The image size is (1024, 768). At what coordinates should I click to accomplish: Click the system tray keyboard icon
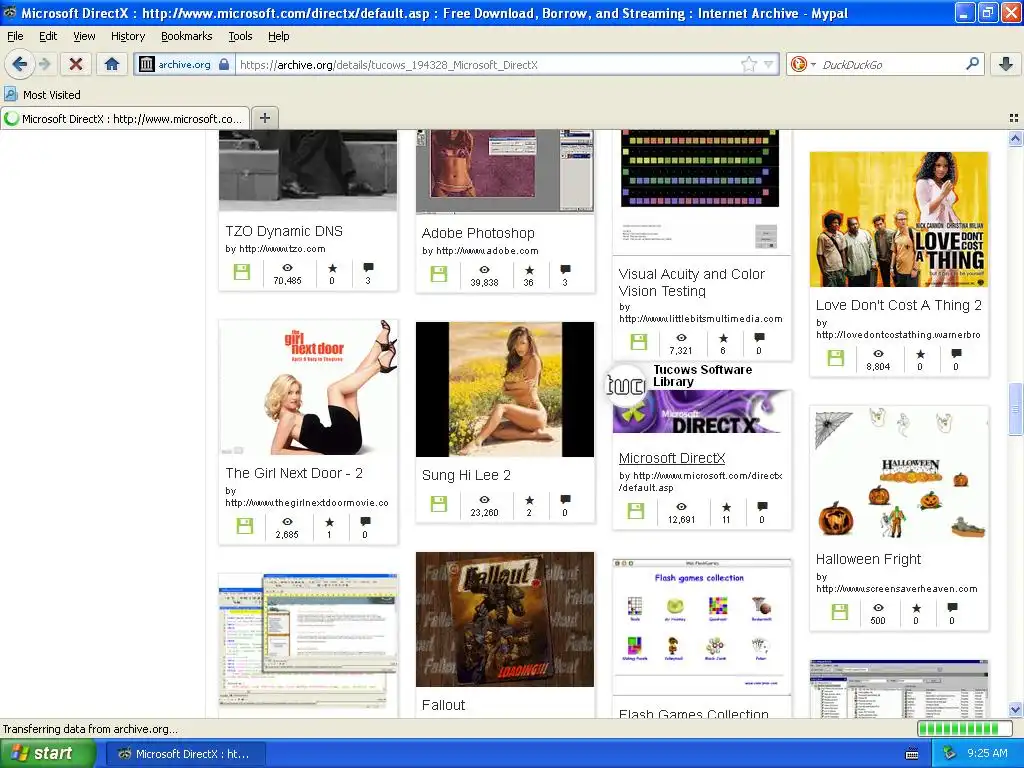click(912, 754)
